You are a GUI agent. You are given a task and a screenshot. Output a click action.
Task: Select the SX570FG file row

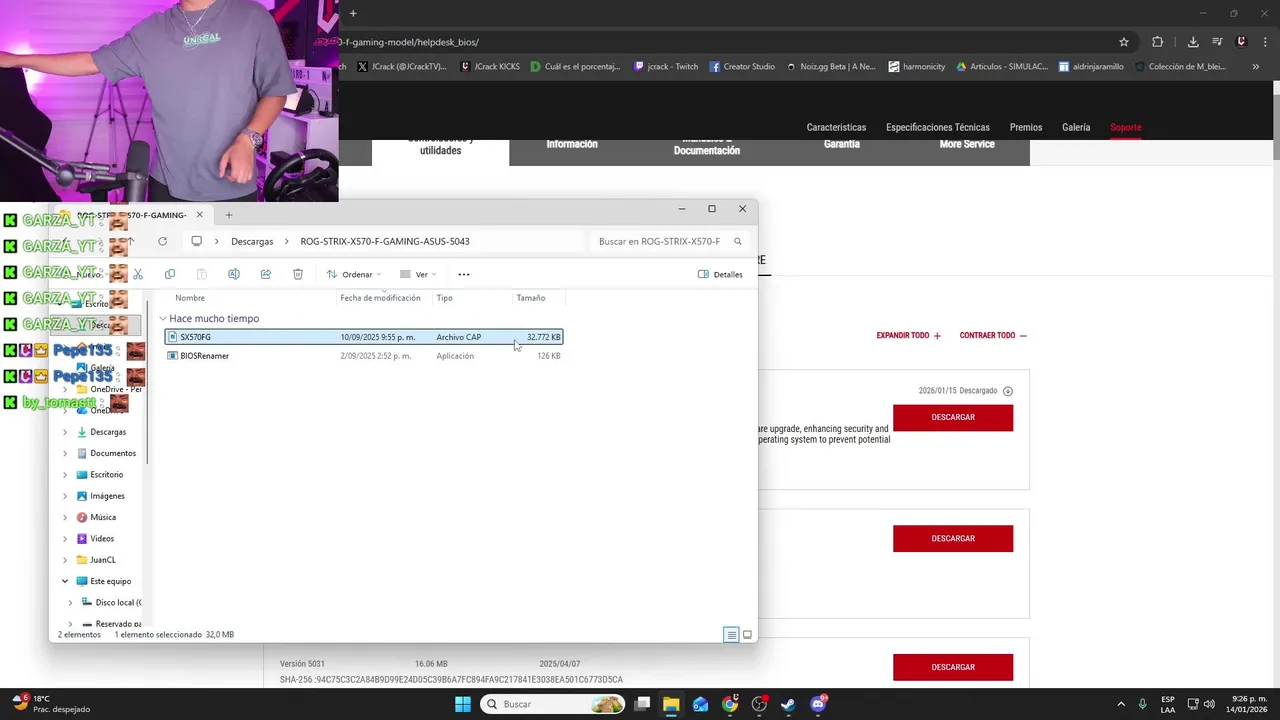(x=364, y=337)
